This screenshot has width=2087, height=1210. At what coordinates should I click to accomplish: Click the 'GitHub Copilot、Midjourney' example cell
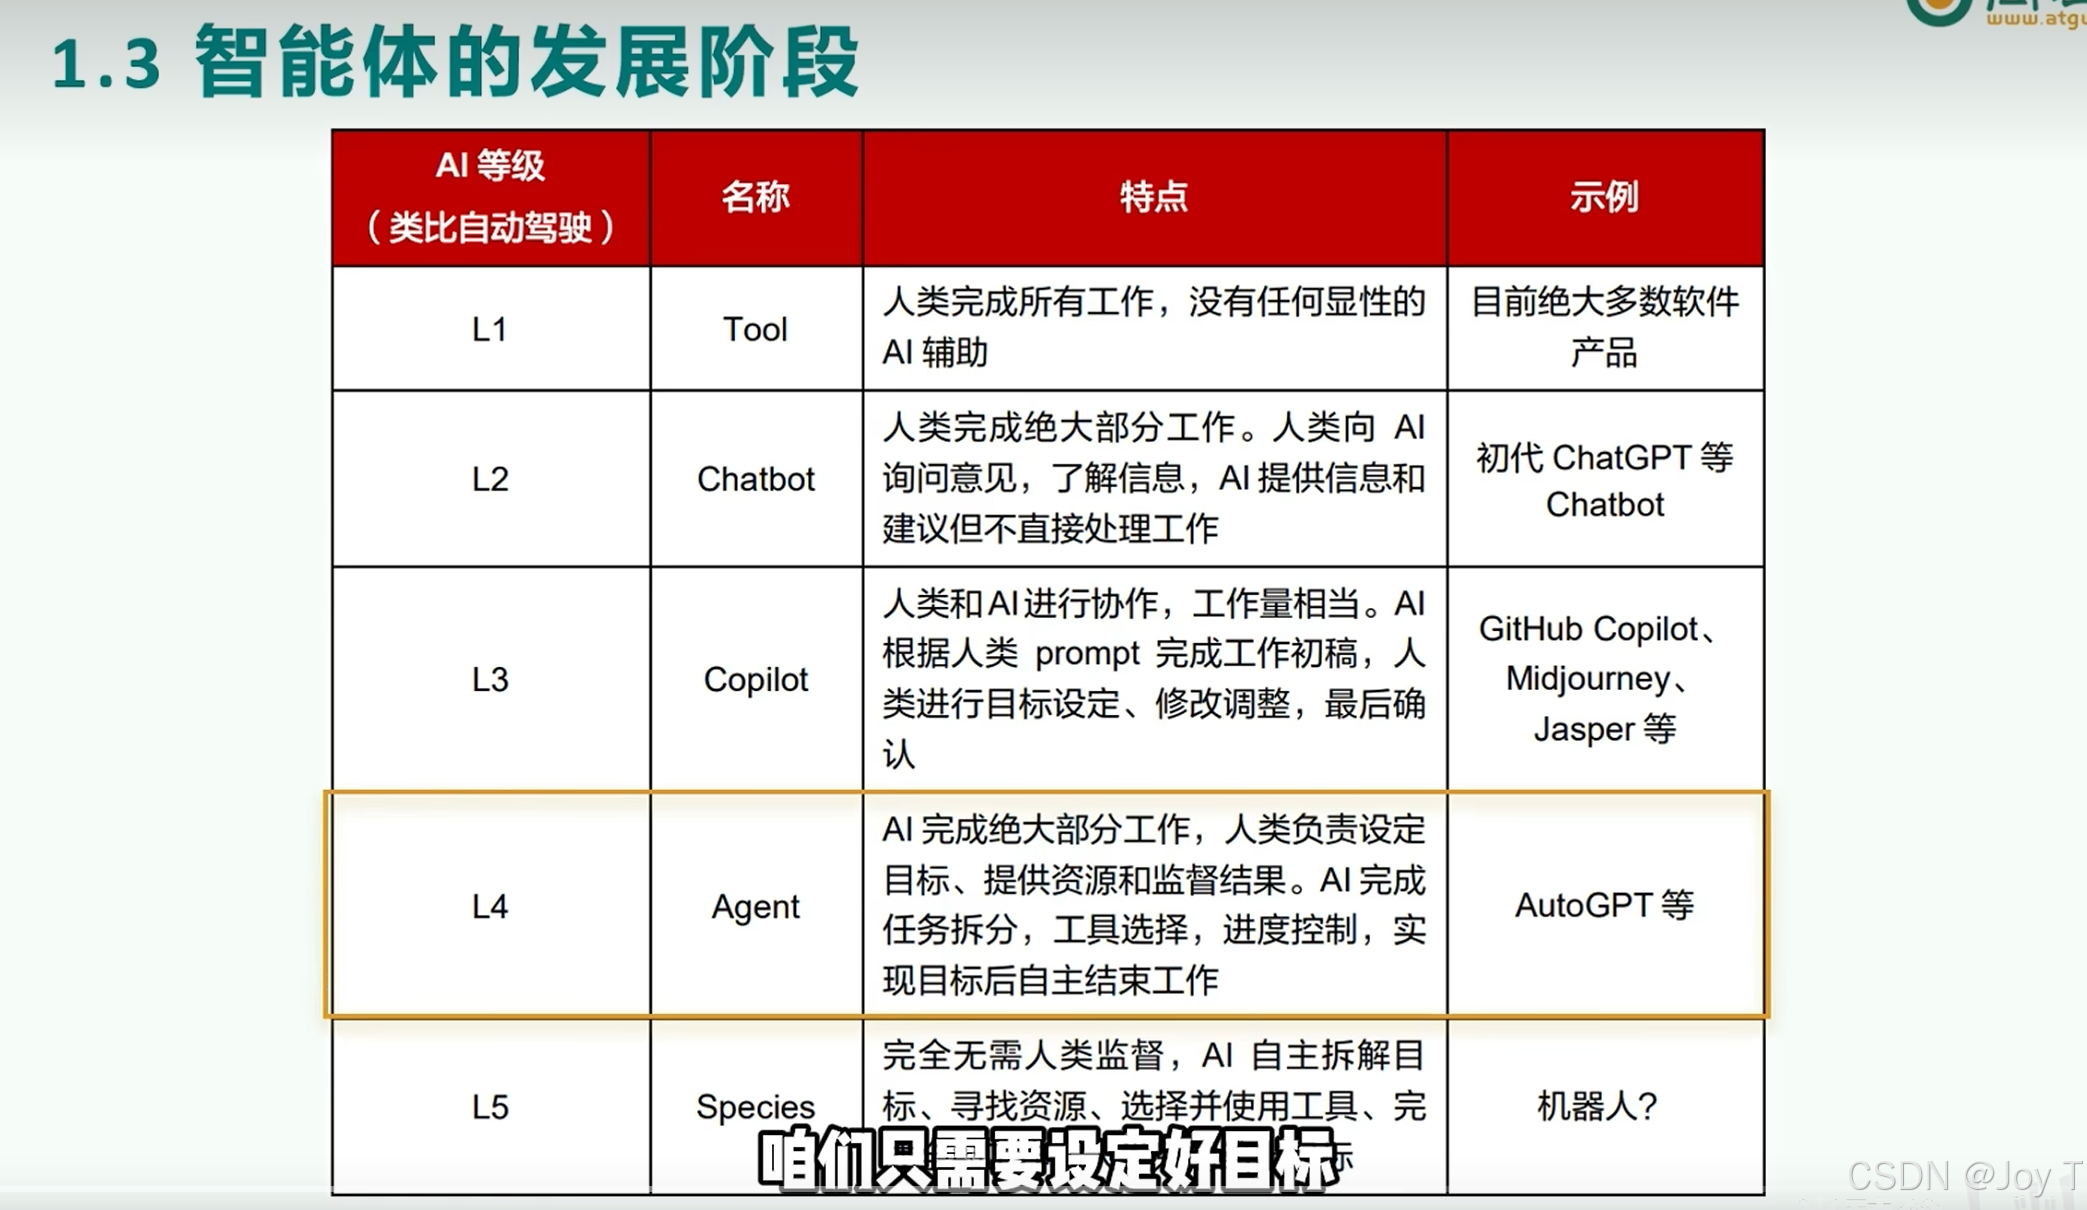click(1604, 679)
